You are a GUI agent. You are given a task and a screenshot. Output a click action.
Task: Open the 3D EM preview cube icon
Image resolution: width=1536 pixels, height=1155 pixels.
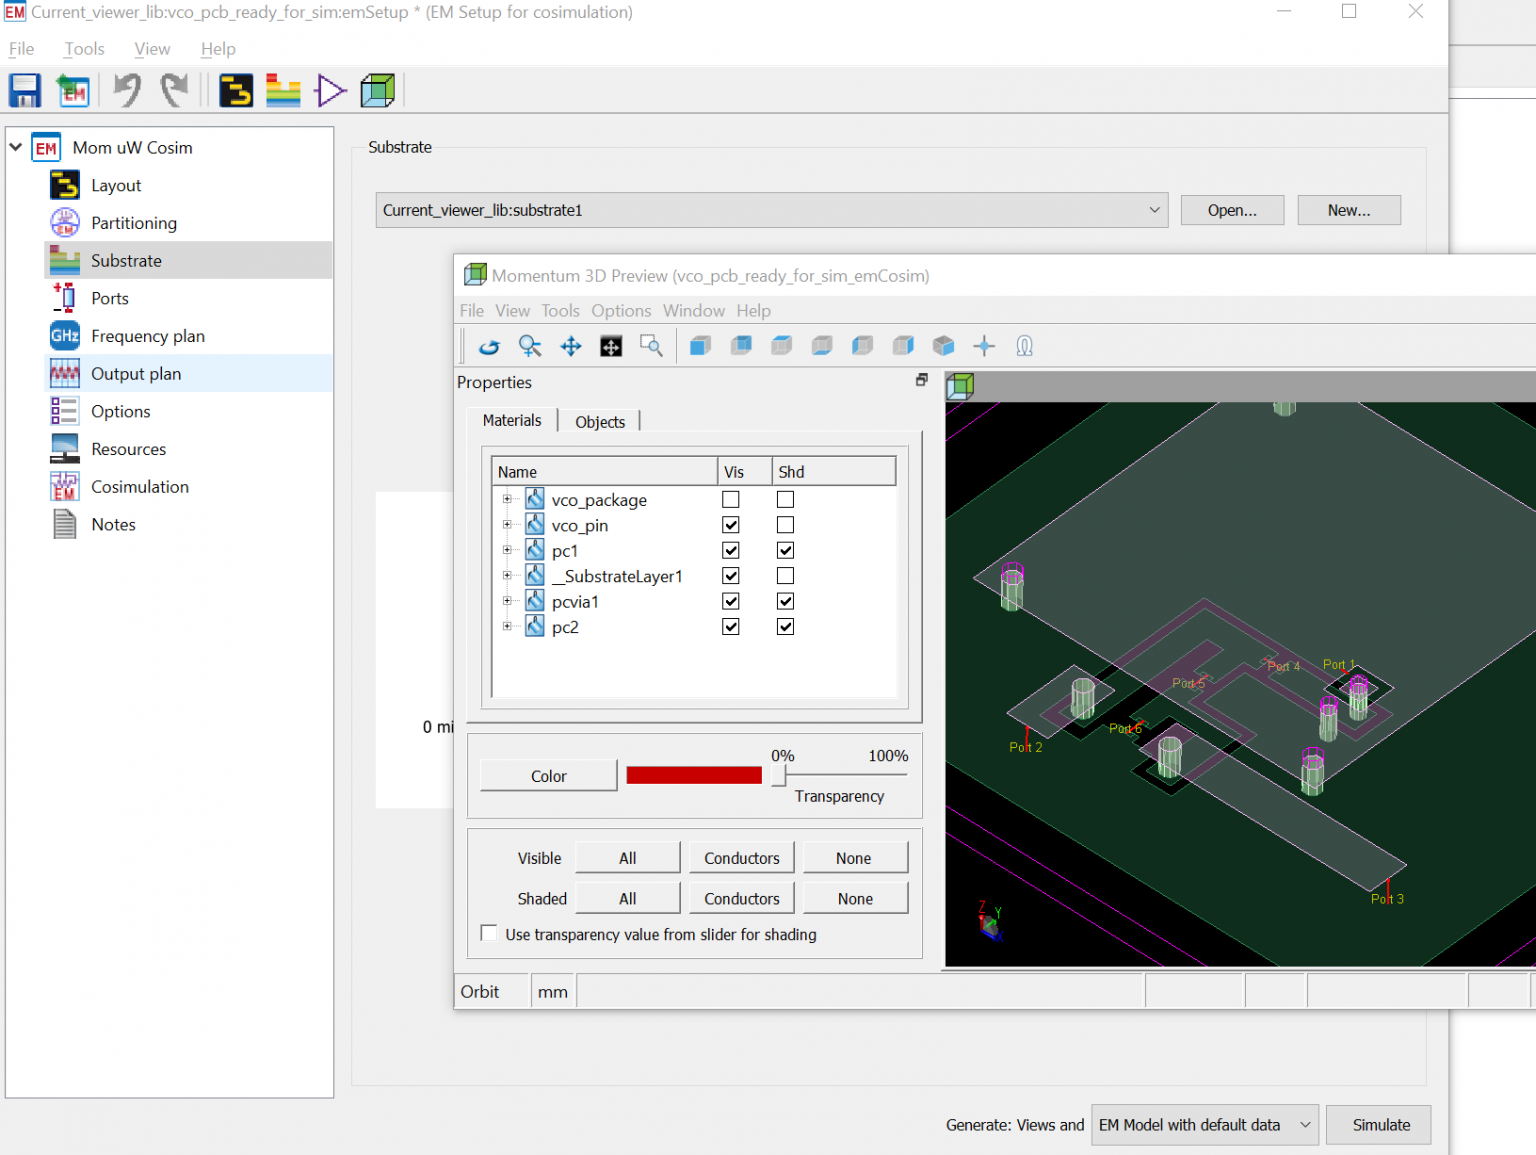pos(378,90)
